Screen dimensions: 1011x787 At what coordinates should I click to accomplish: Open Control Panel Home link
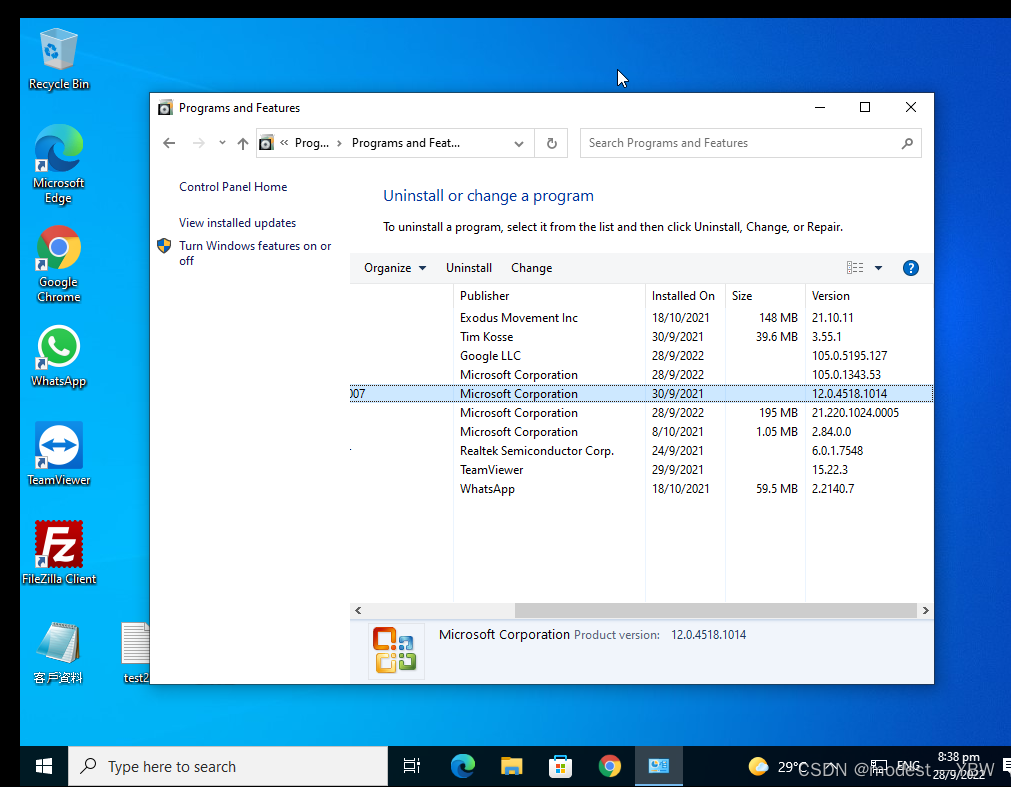[x=233, y=187]
